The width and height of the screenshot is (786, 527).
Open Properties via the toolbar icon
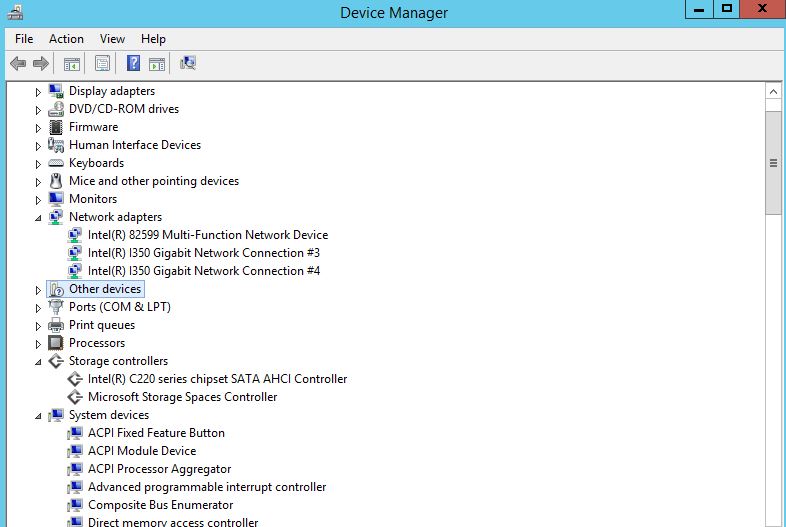pos(102,64)
